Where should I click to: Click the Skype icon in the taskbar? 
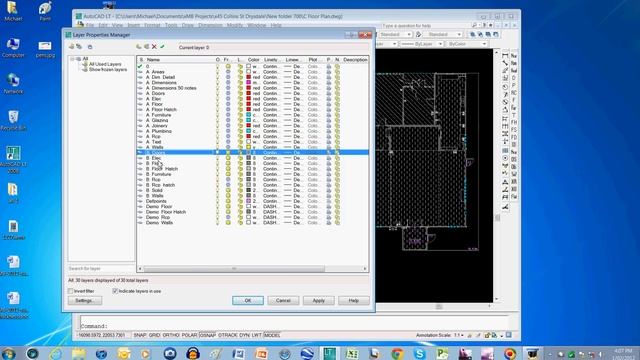(x=419, y=353)
